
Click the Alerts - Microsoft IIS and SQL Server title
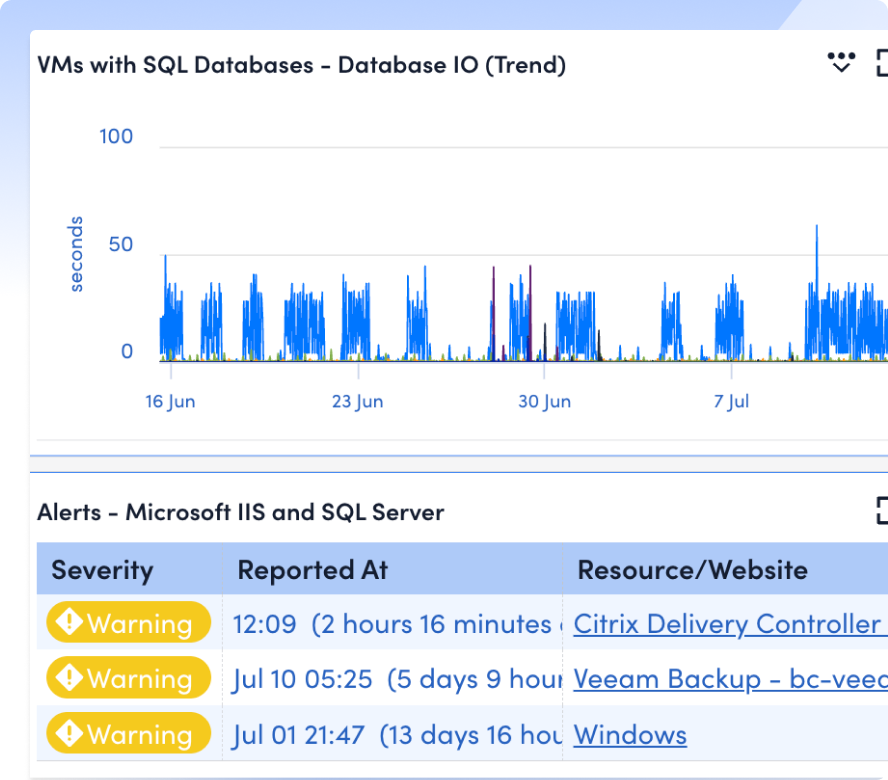coord(241,512)
